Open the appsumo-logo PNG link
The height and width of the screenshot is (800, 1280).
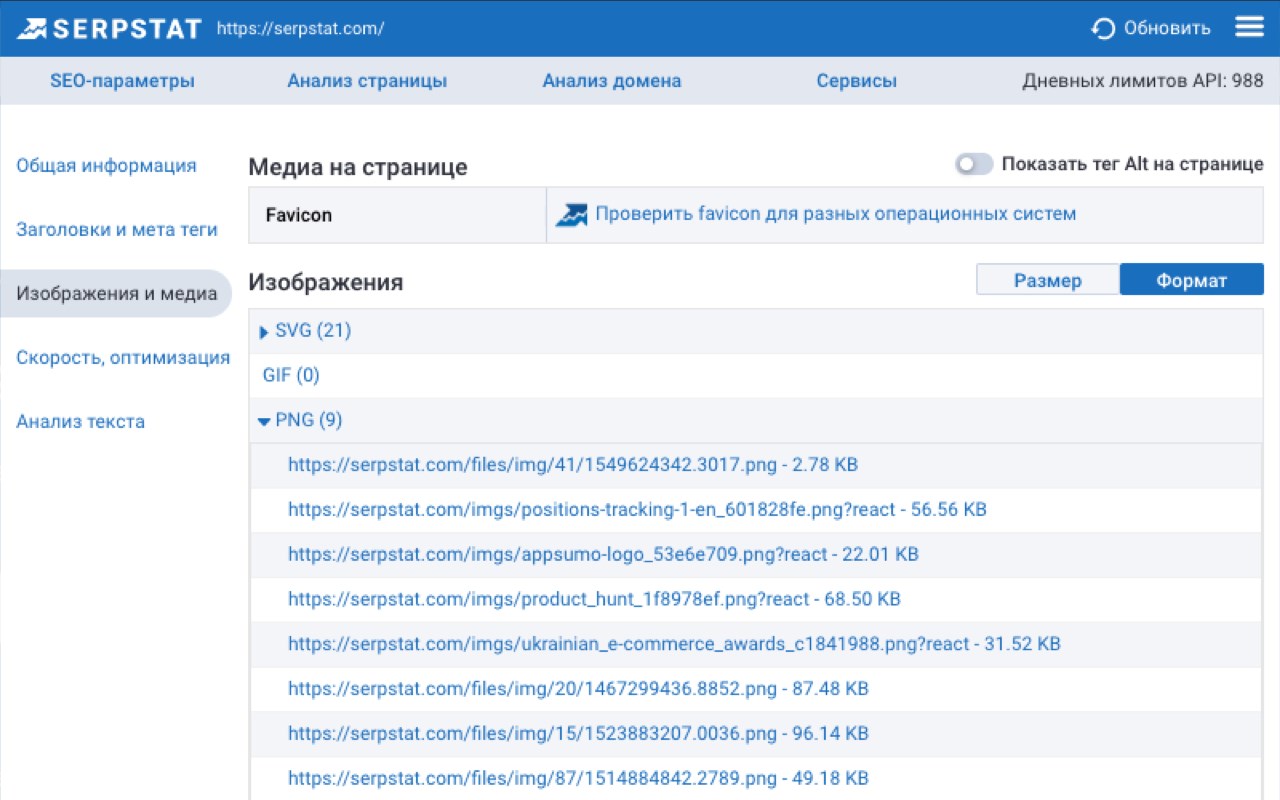pyautogui.click(x=603, y=554)
